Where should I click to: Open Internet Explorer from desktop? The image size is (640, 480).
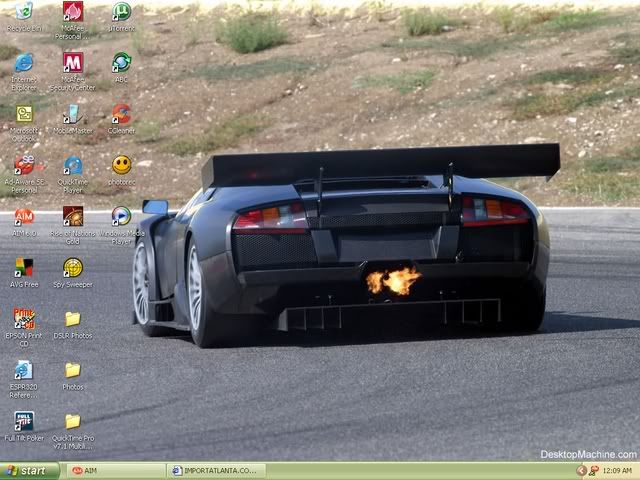pos(24,63)
